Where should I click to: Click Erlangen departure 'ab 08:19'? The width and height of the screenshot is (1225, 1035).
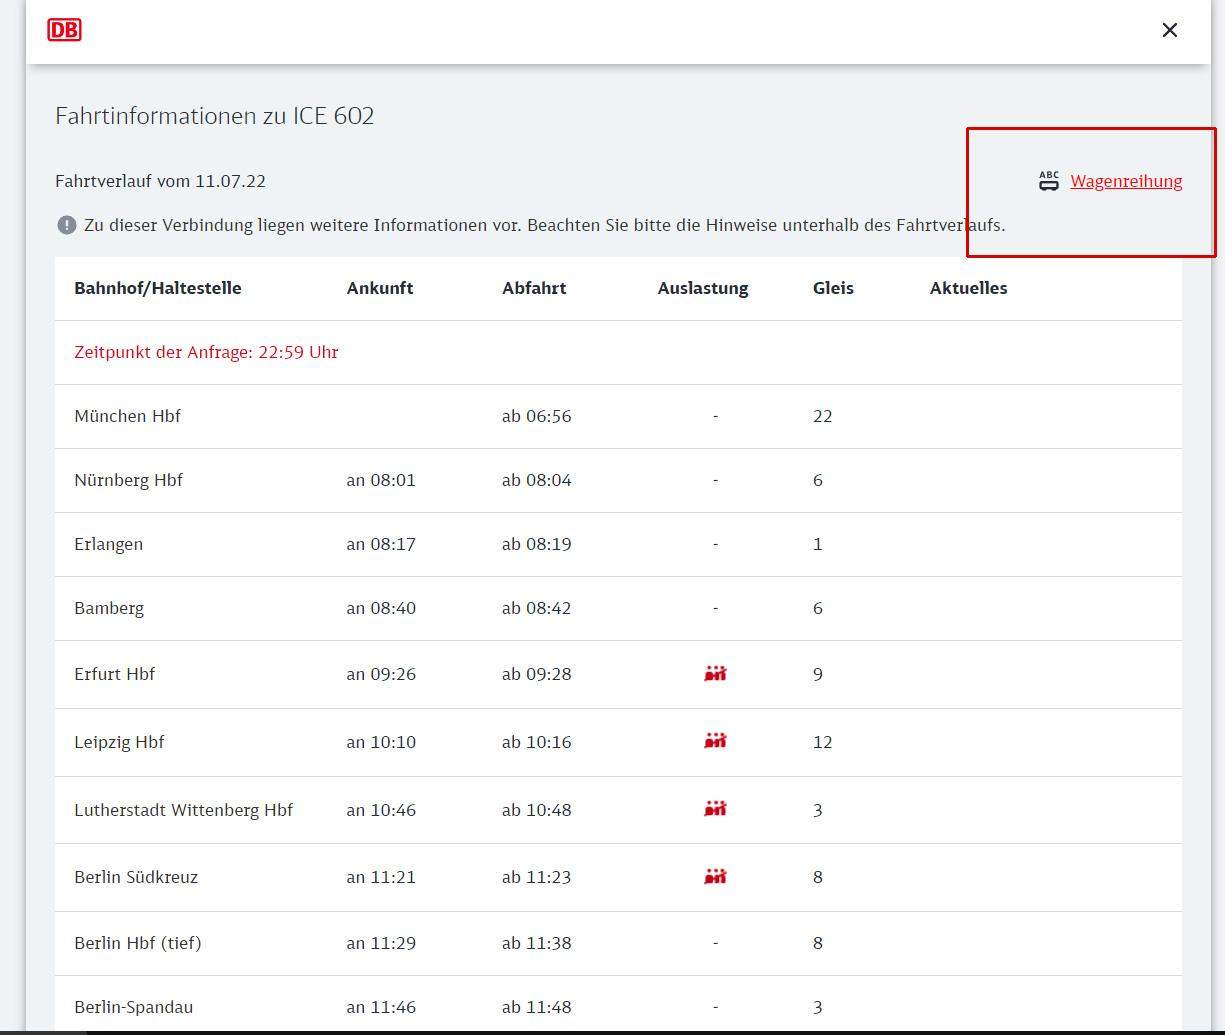coord(536,544)
